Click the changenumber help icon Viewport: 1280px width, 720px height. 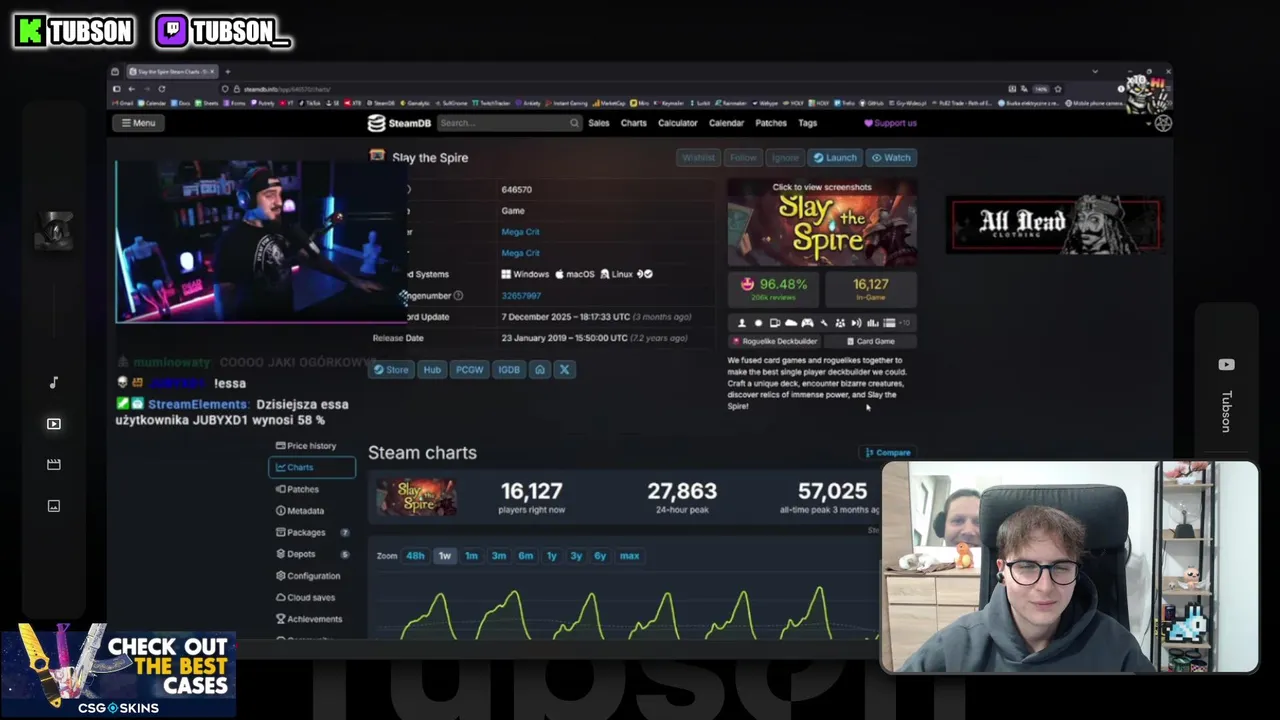(458, 296)
